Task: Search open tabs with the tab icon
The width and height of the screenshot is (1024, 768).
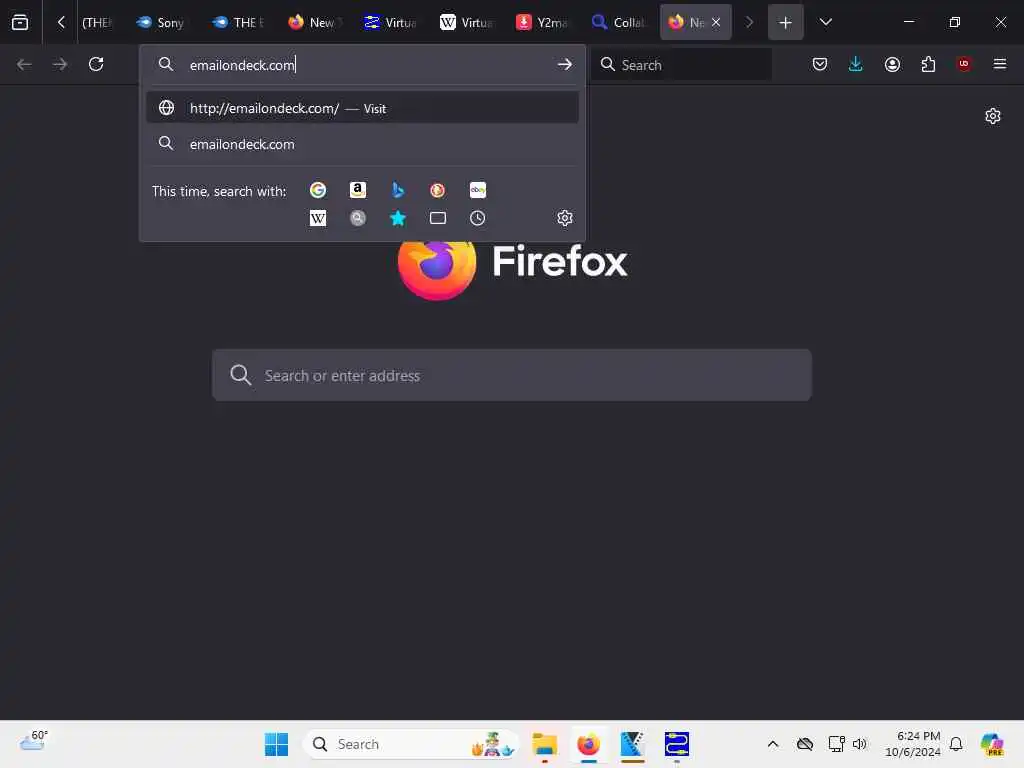Action: click(438, 218)
